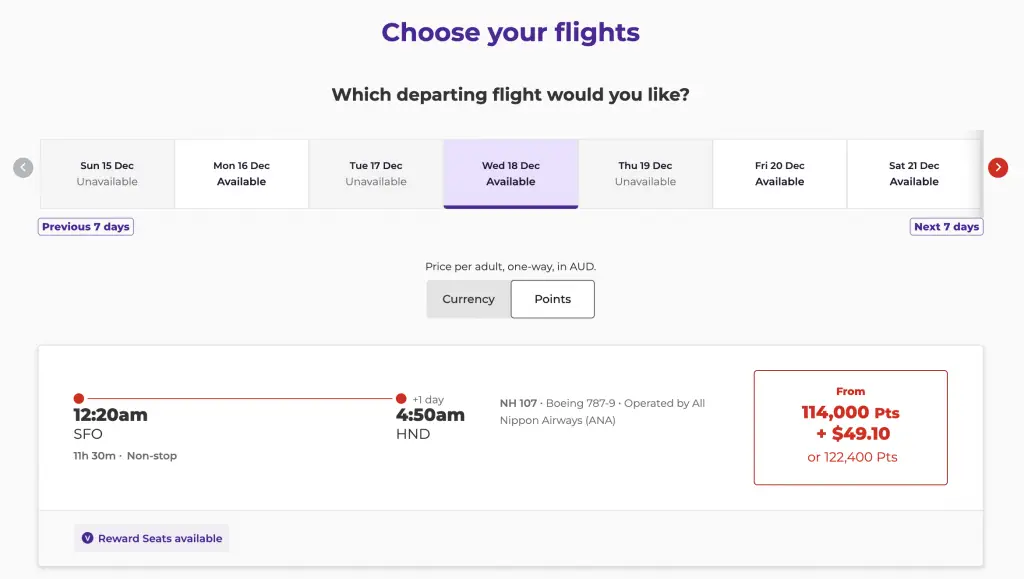Click the 11h 30m Non-stop duration
This screenshot has width=1024, height=579.
tap(125, 456)
